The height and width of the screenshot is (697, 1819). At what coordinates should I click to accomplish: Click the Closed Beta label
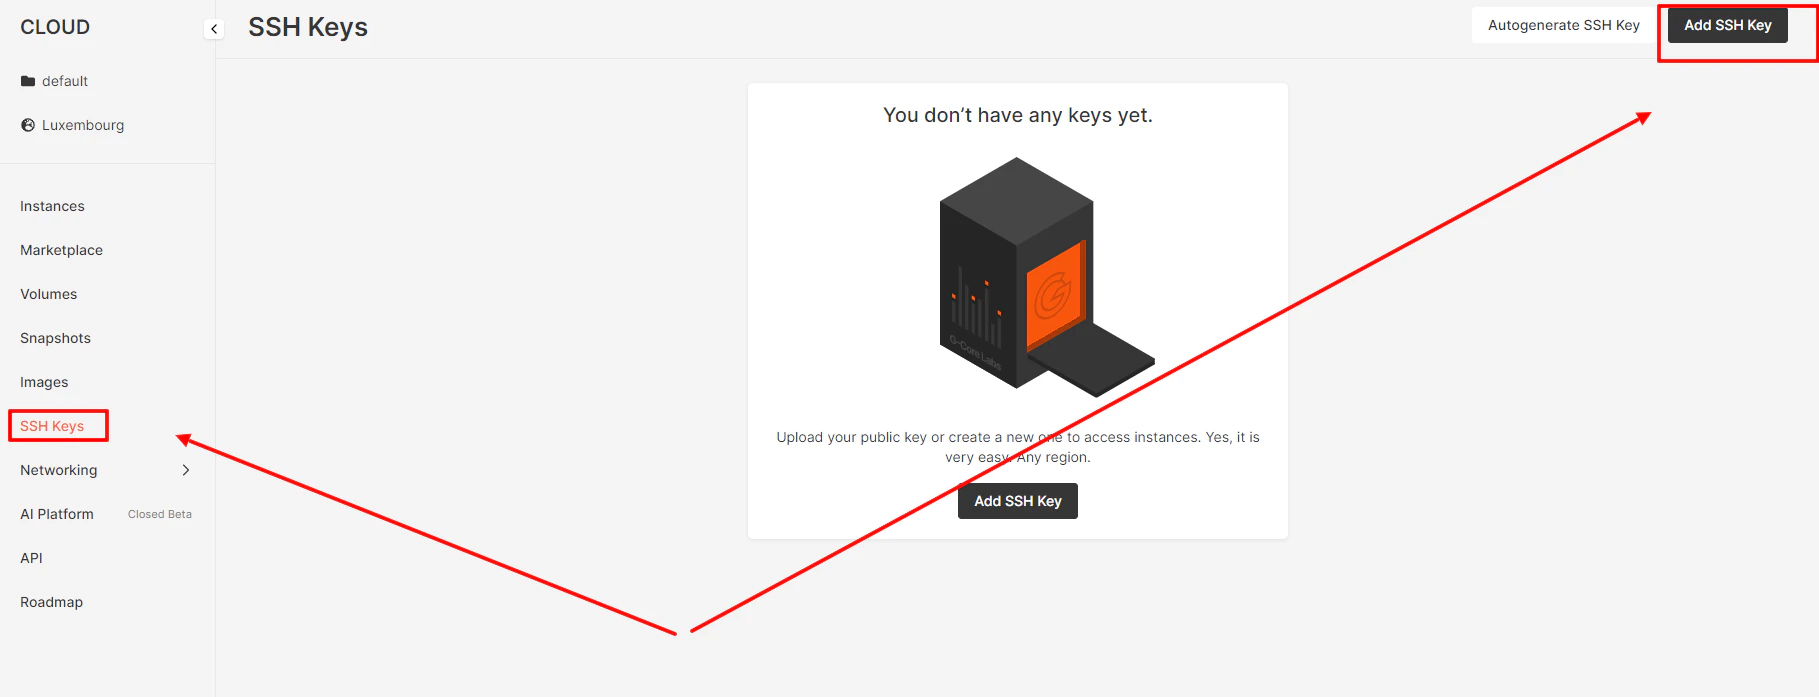click(x=160, y=514)
